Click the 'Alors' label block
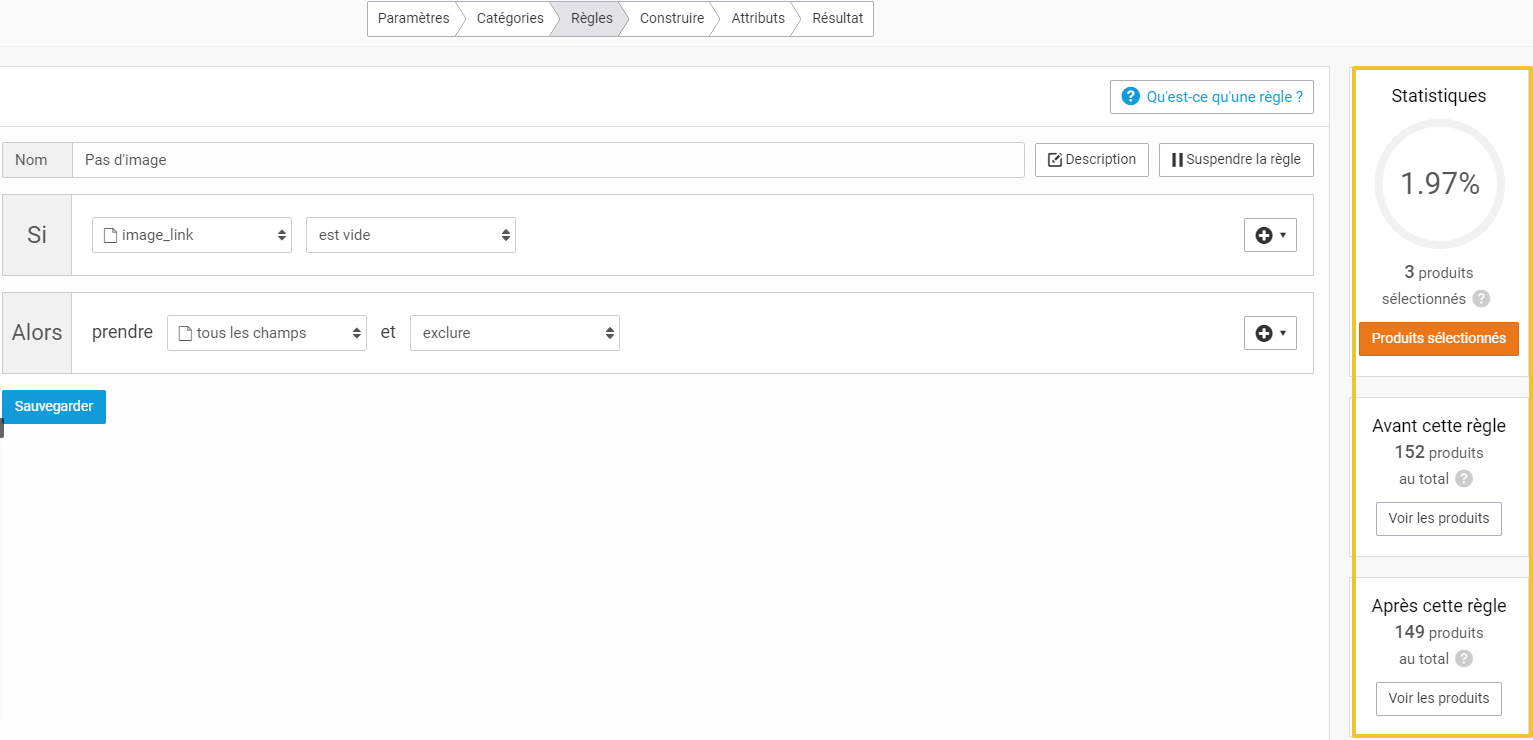This screenshot has width=1533, height=740. (x=37, y=333)
